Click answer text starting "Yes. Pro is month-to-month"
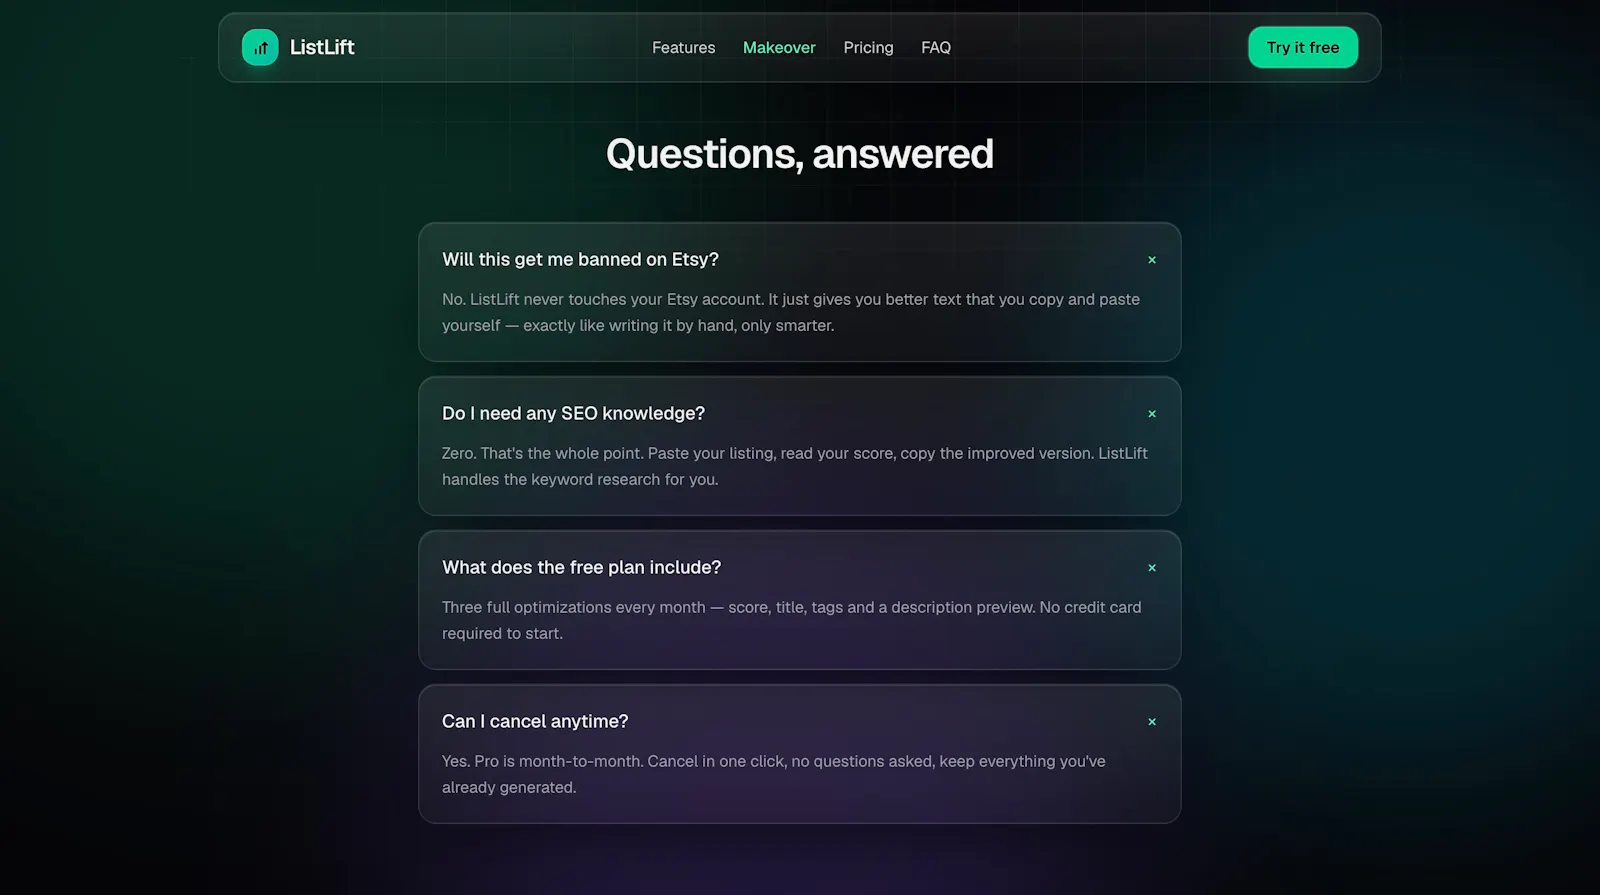 tap(774, 774)
